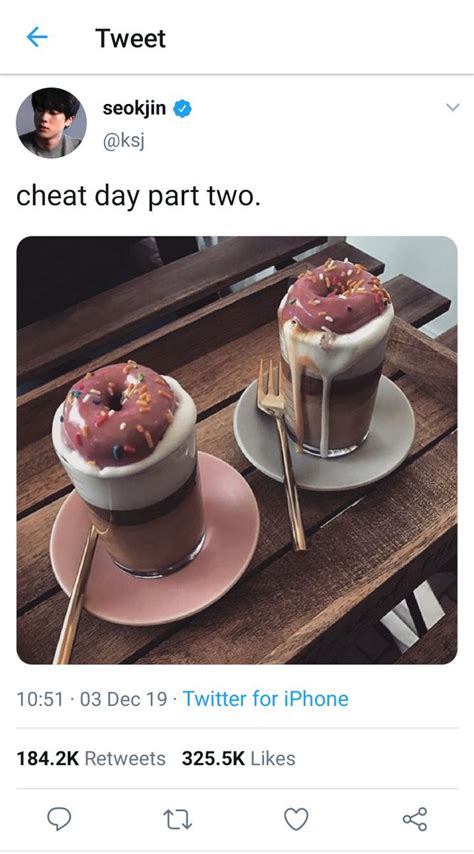Viewport: 474px width, 854px height.
Task: Open the reply speech bubble icon
Action: 59,819
